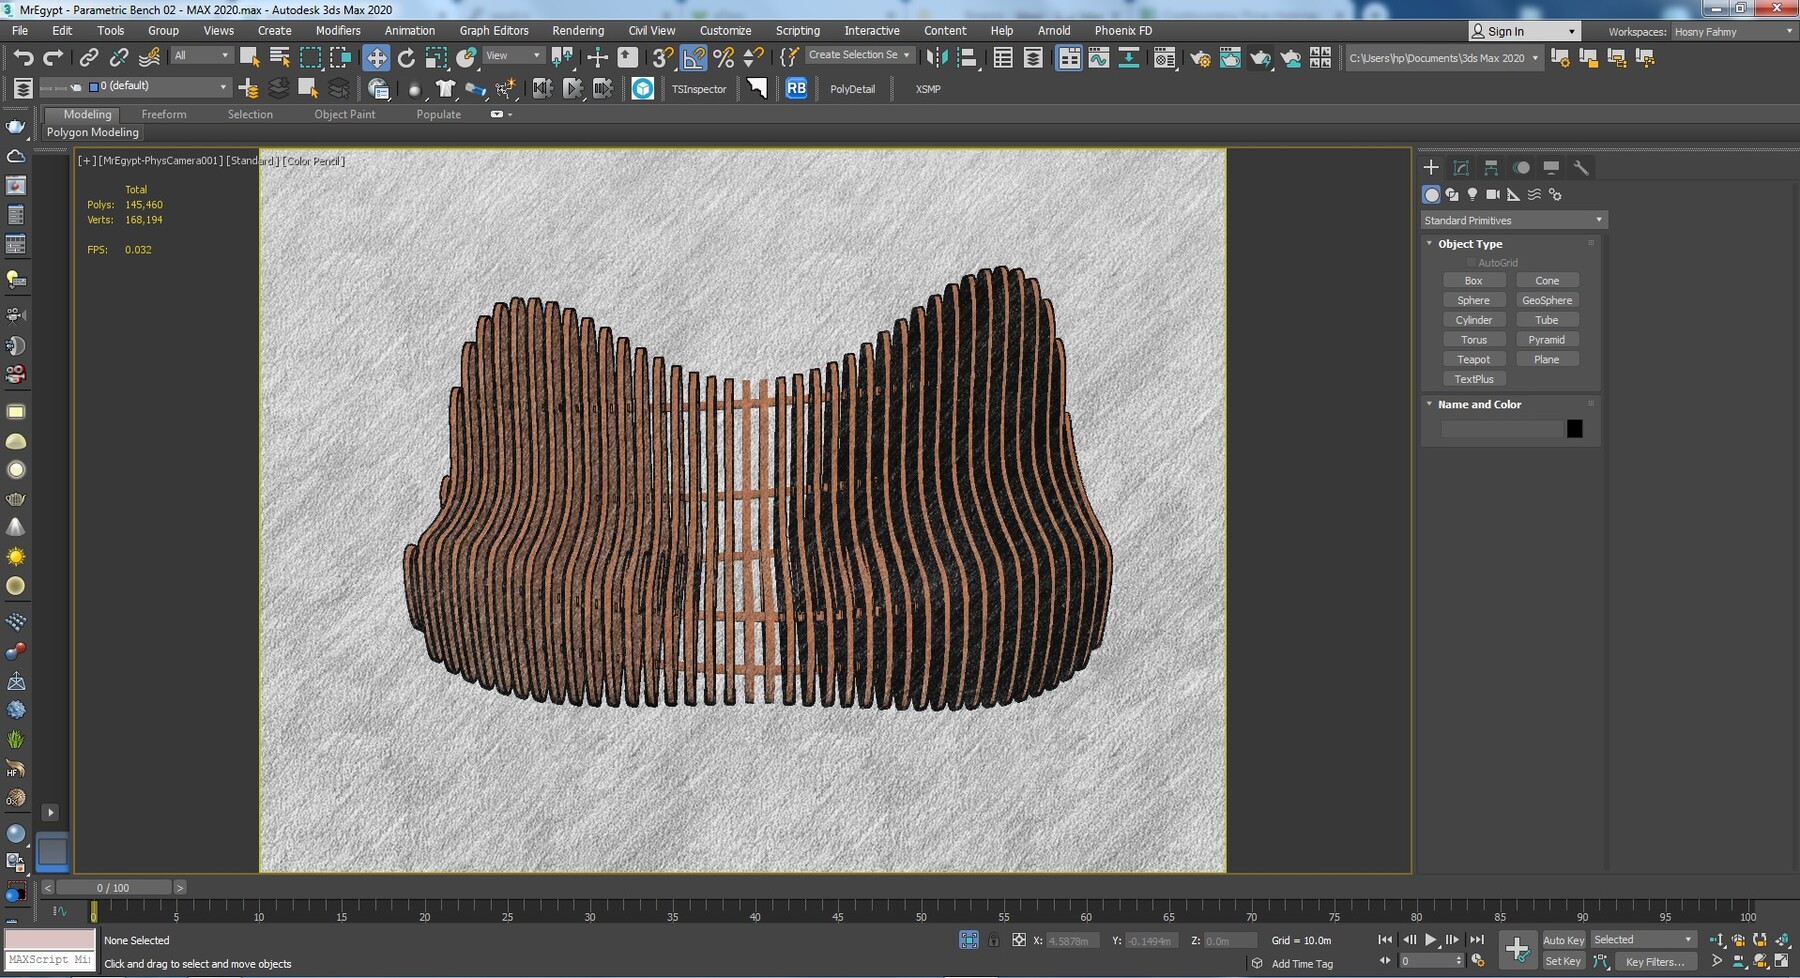The image size is (1800, 978).
Task: Enable the AutoGrid checkbox
Action: click(x=1472, y=262)
